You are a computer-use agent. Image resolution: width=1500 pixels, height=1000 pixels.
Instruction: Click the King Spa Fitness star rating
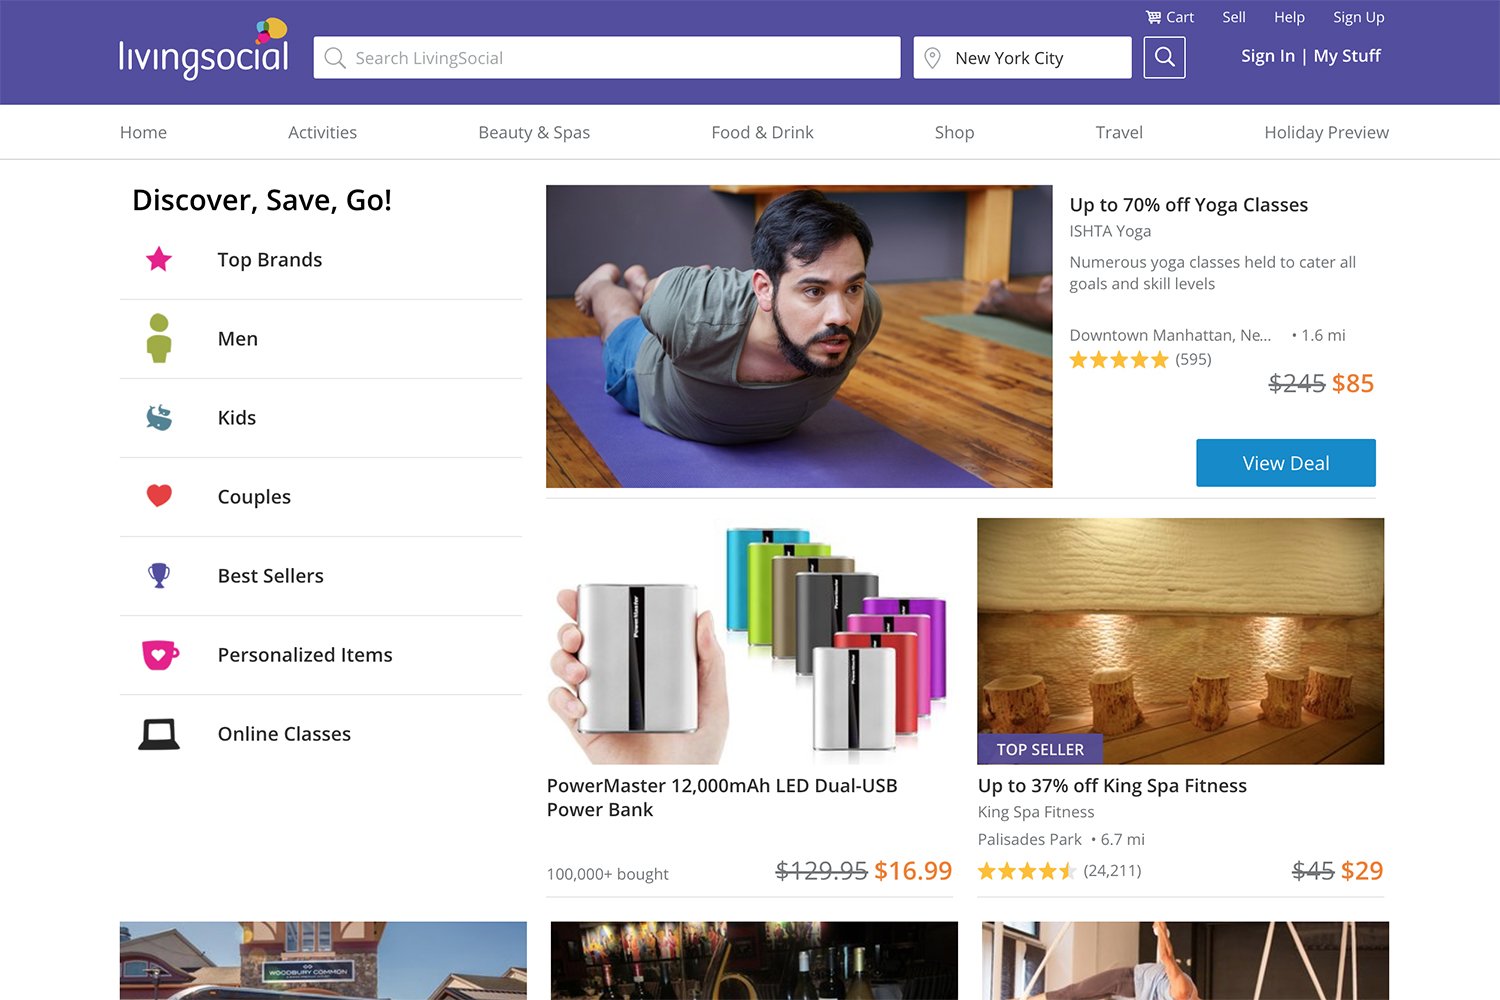tap(1027, 871)
